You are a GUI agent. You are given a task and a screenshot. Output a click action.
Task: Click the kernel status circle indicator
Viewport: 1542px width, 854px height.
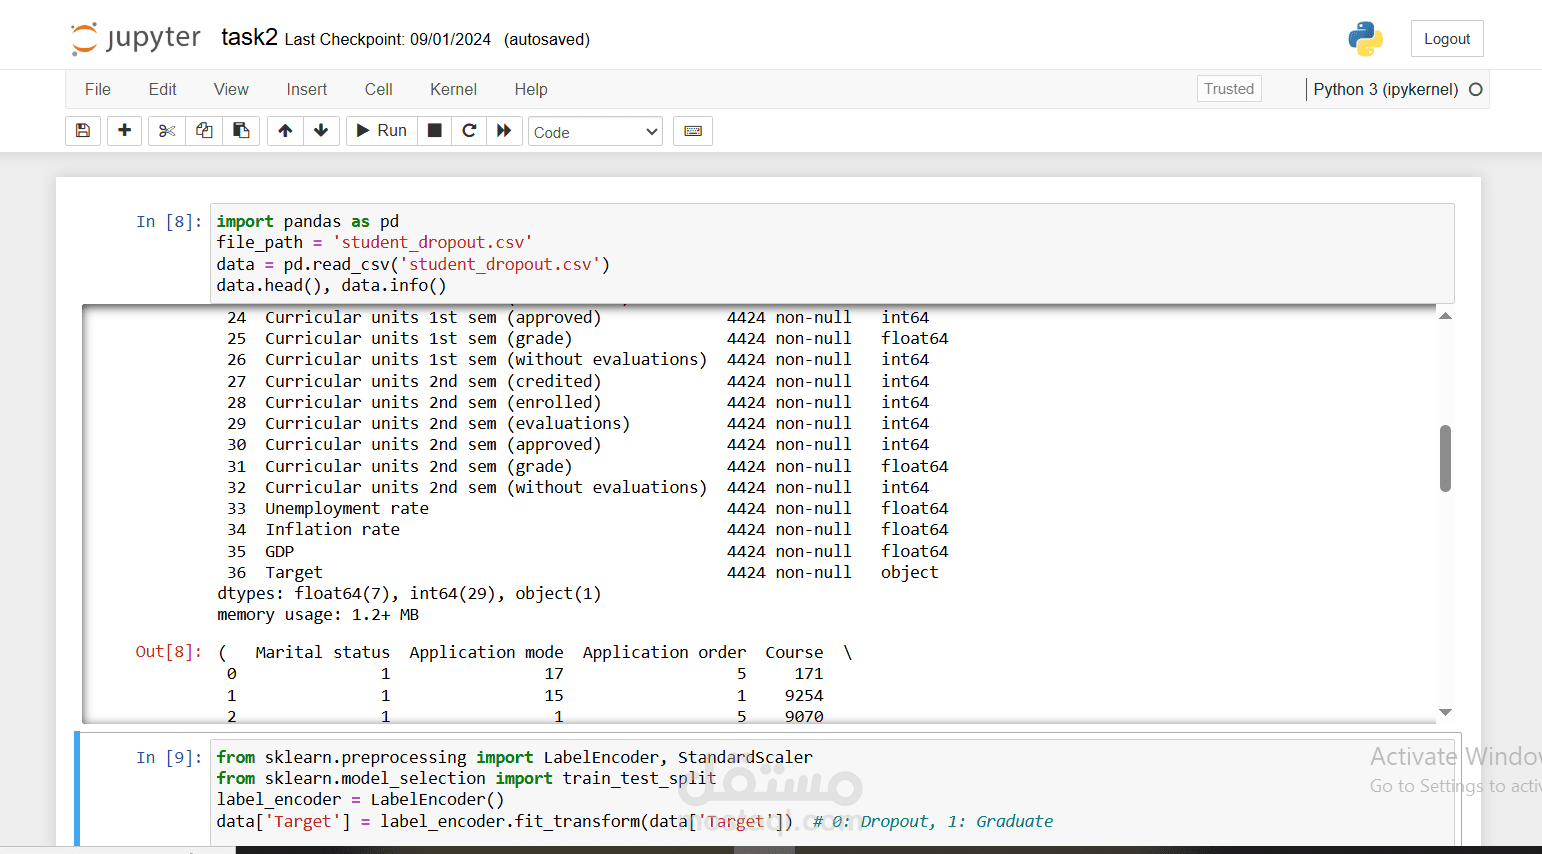(1476, 88)
